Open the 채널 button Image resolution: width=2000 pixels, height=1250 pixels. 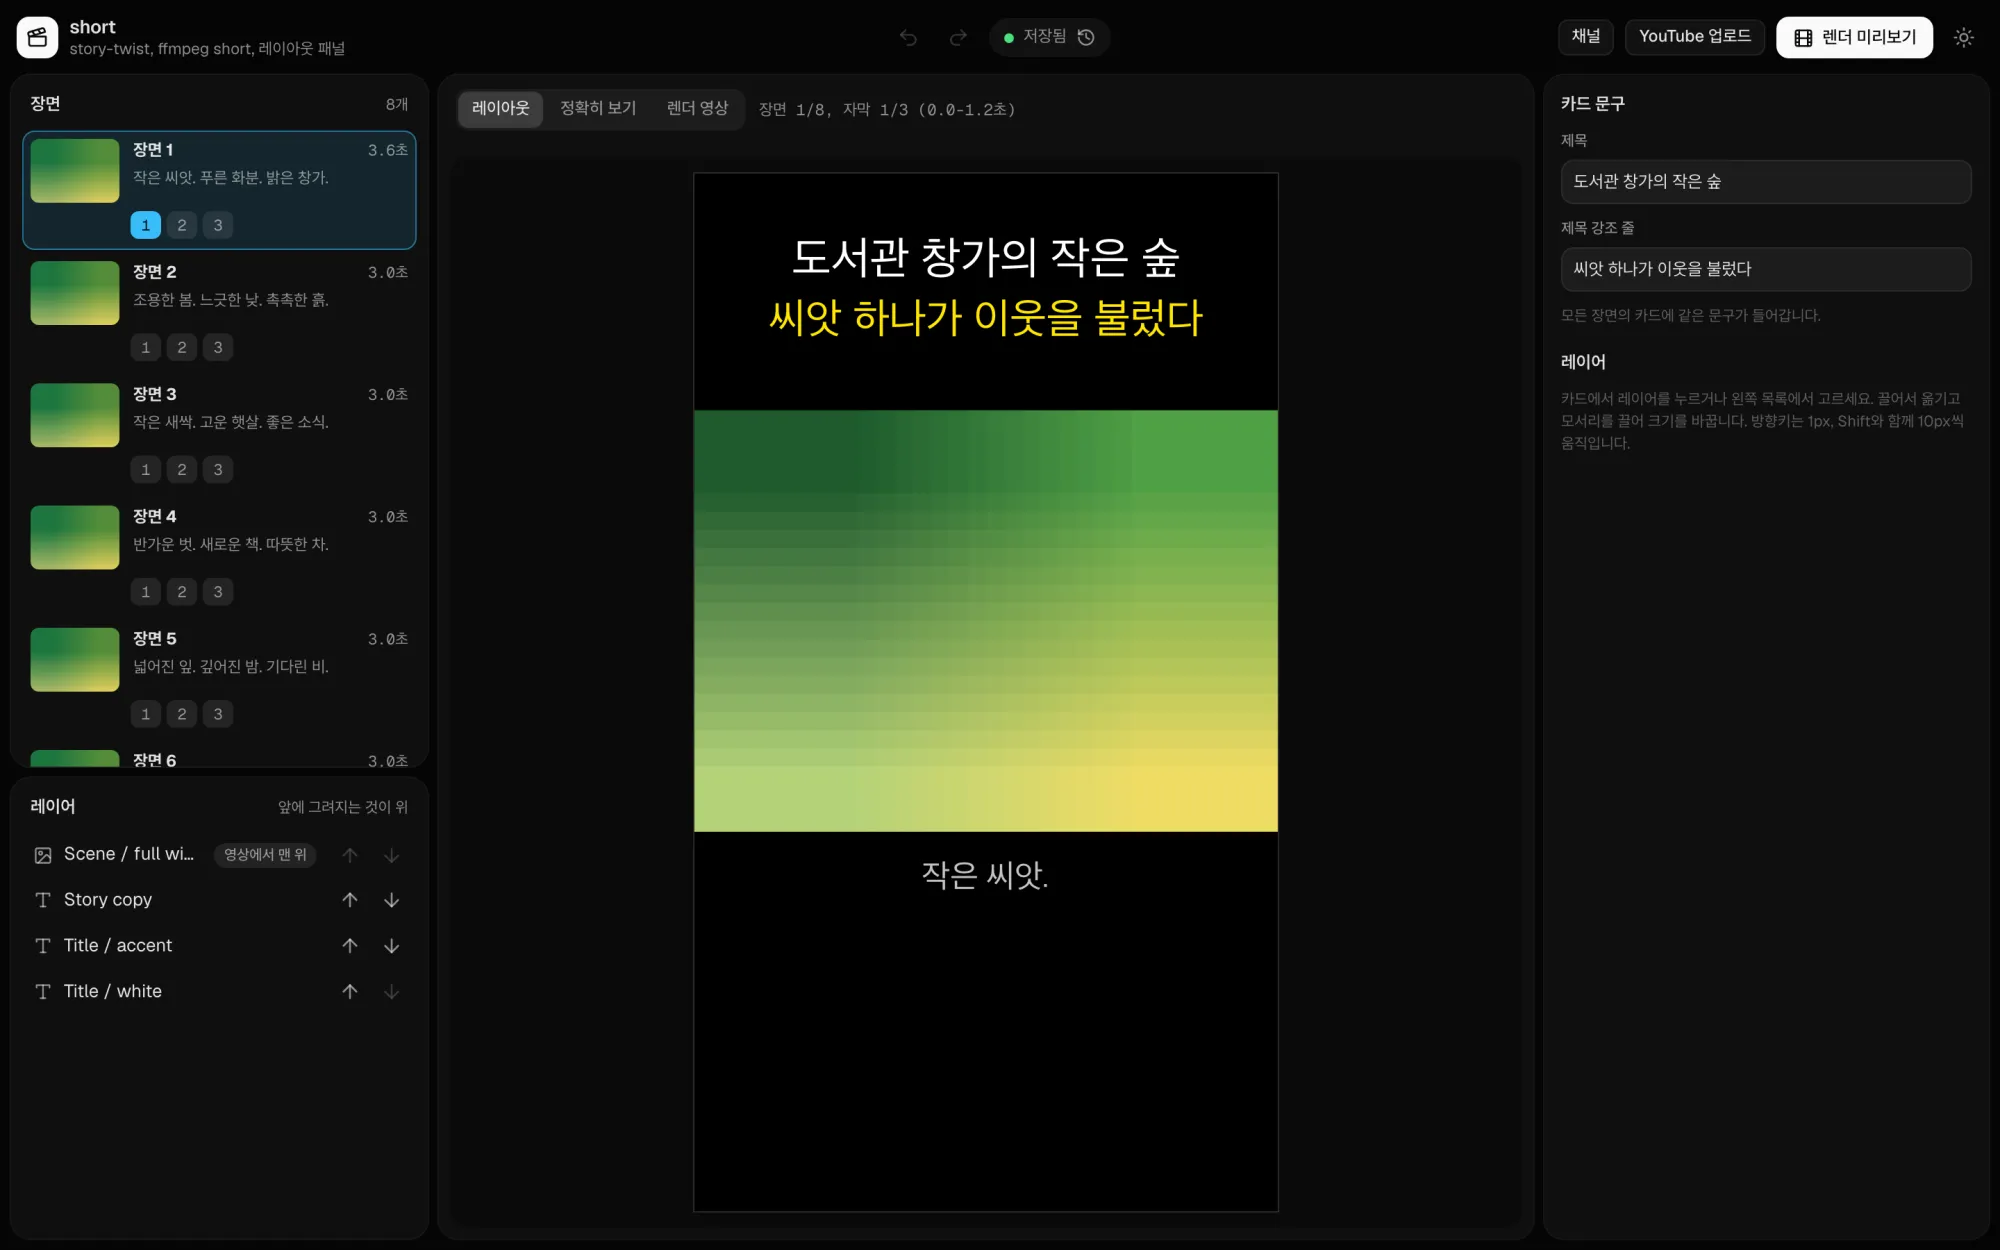1586,37
